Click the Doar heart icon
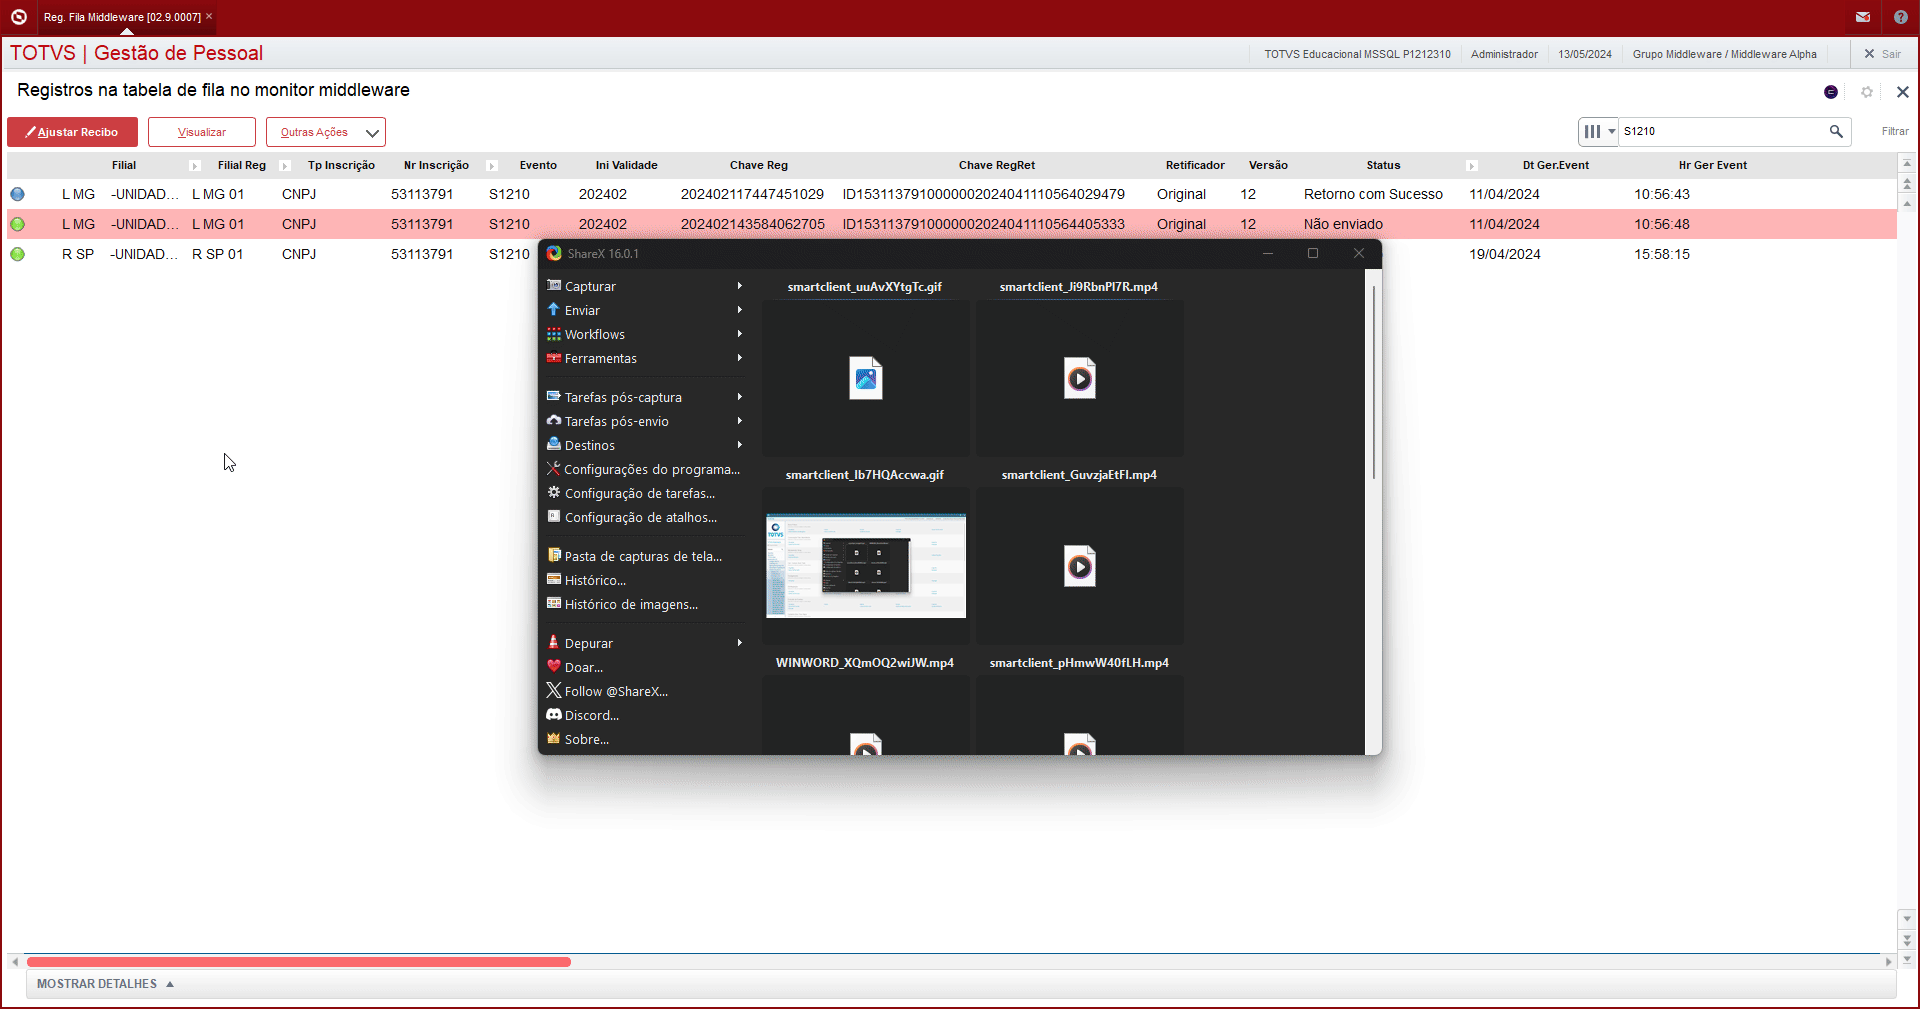The image size is (1920, 1009). coord(553,666)
